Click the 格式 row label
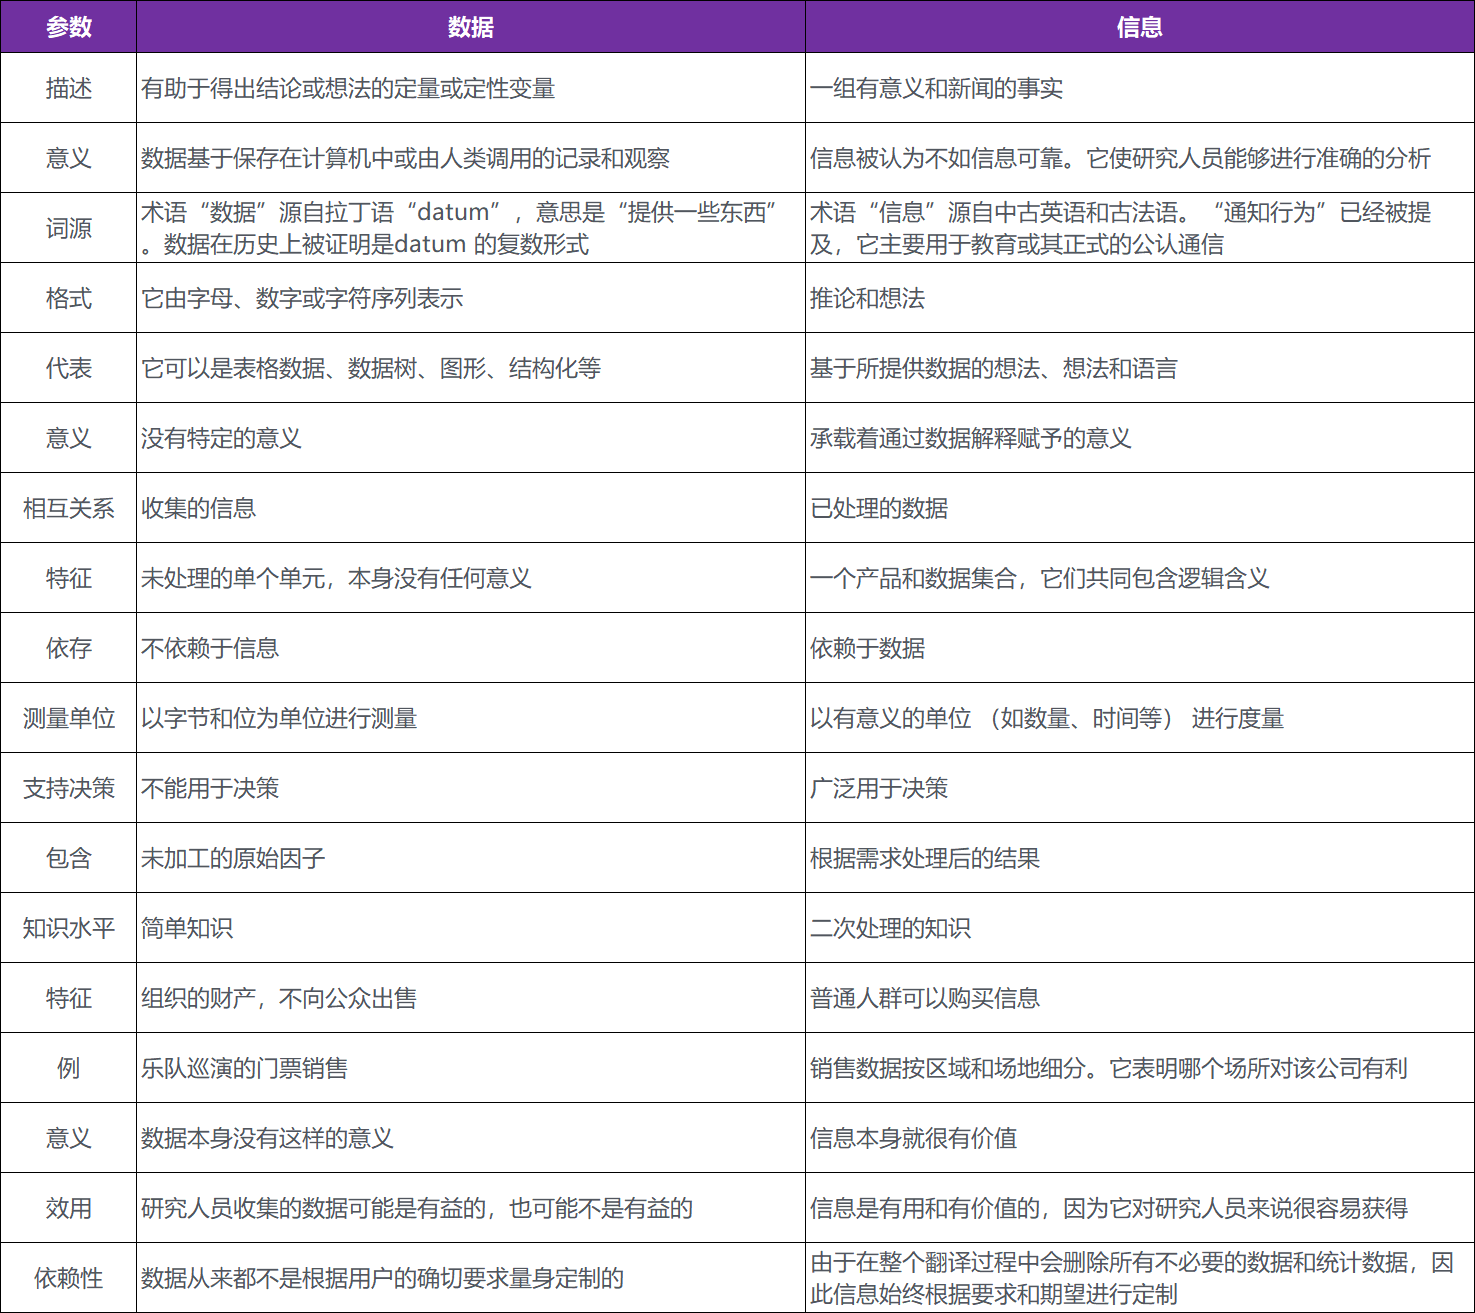 (x=68, y=298)
